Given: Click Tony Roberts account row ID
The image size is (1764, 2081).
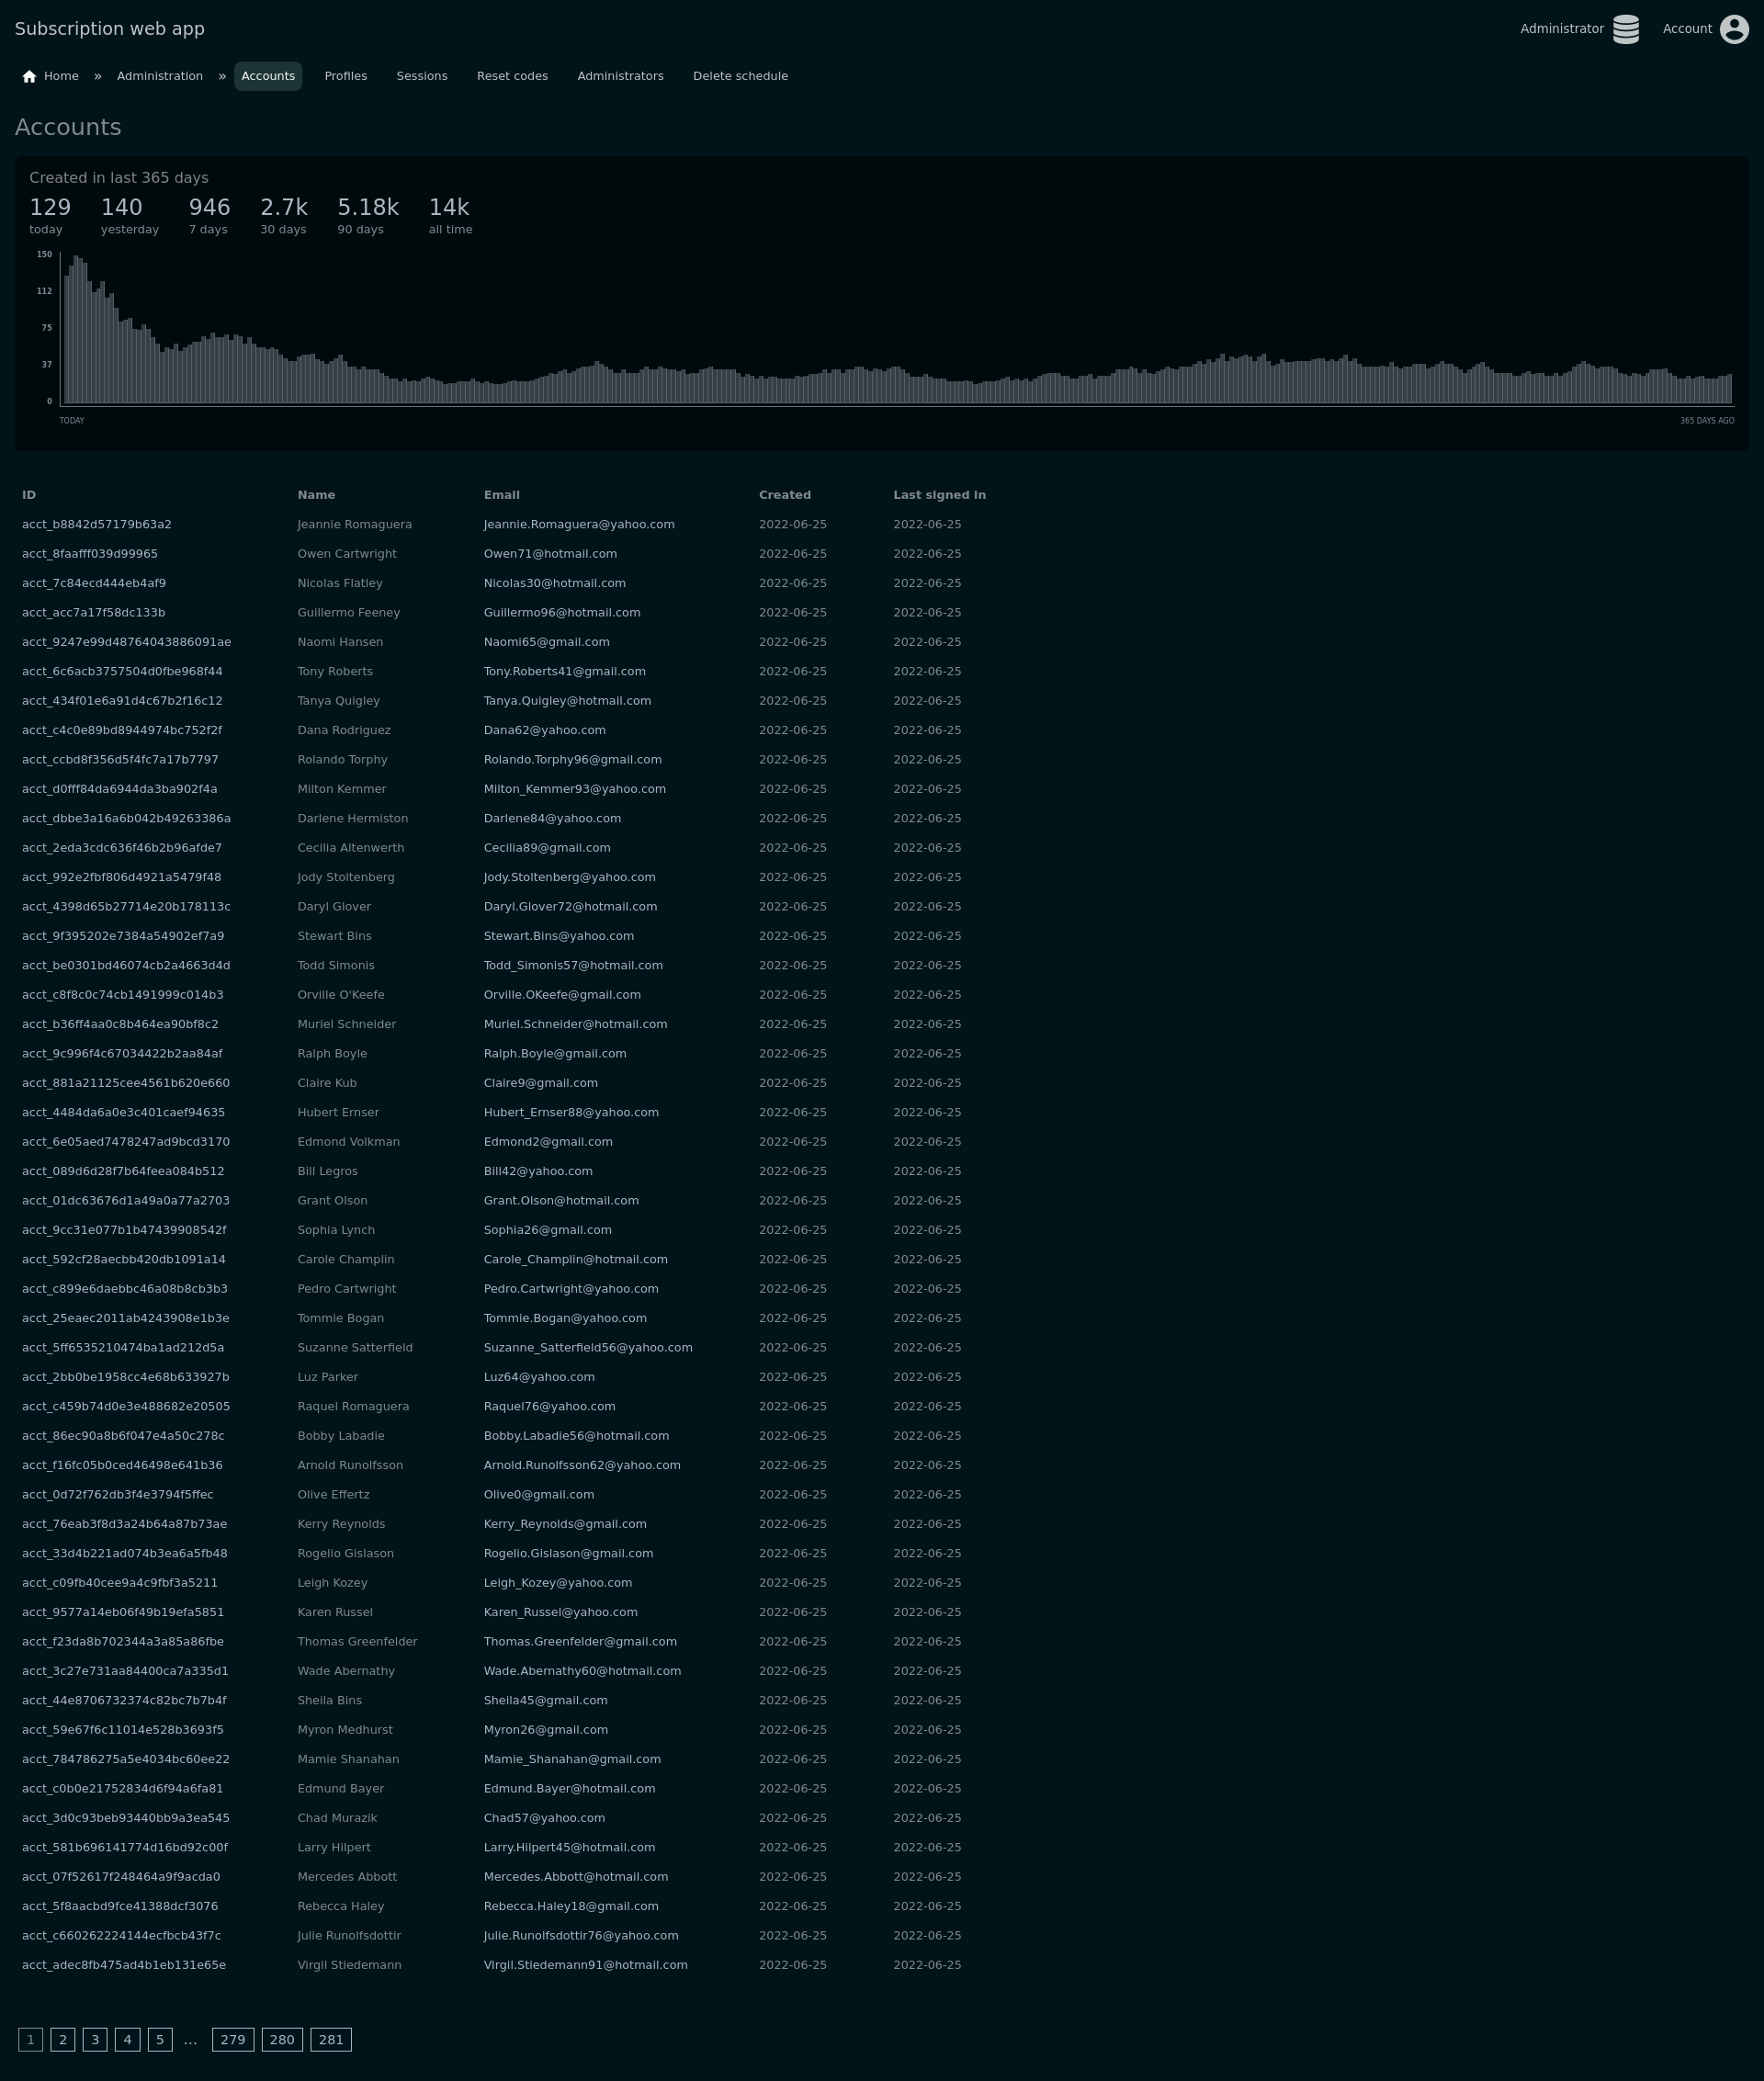Looking at the screenshot, I should 122,671.
